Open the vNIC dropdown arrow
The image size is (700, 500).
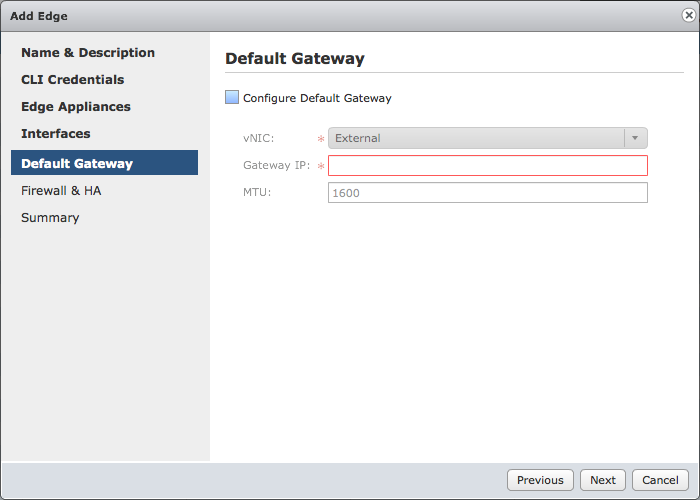tap(635, 138)
